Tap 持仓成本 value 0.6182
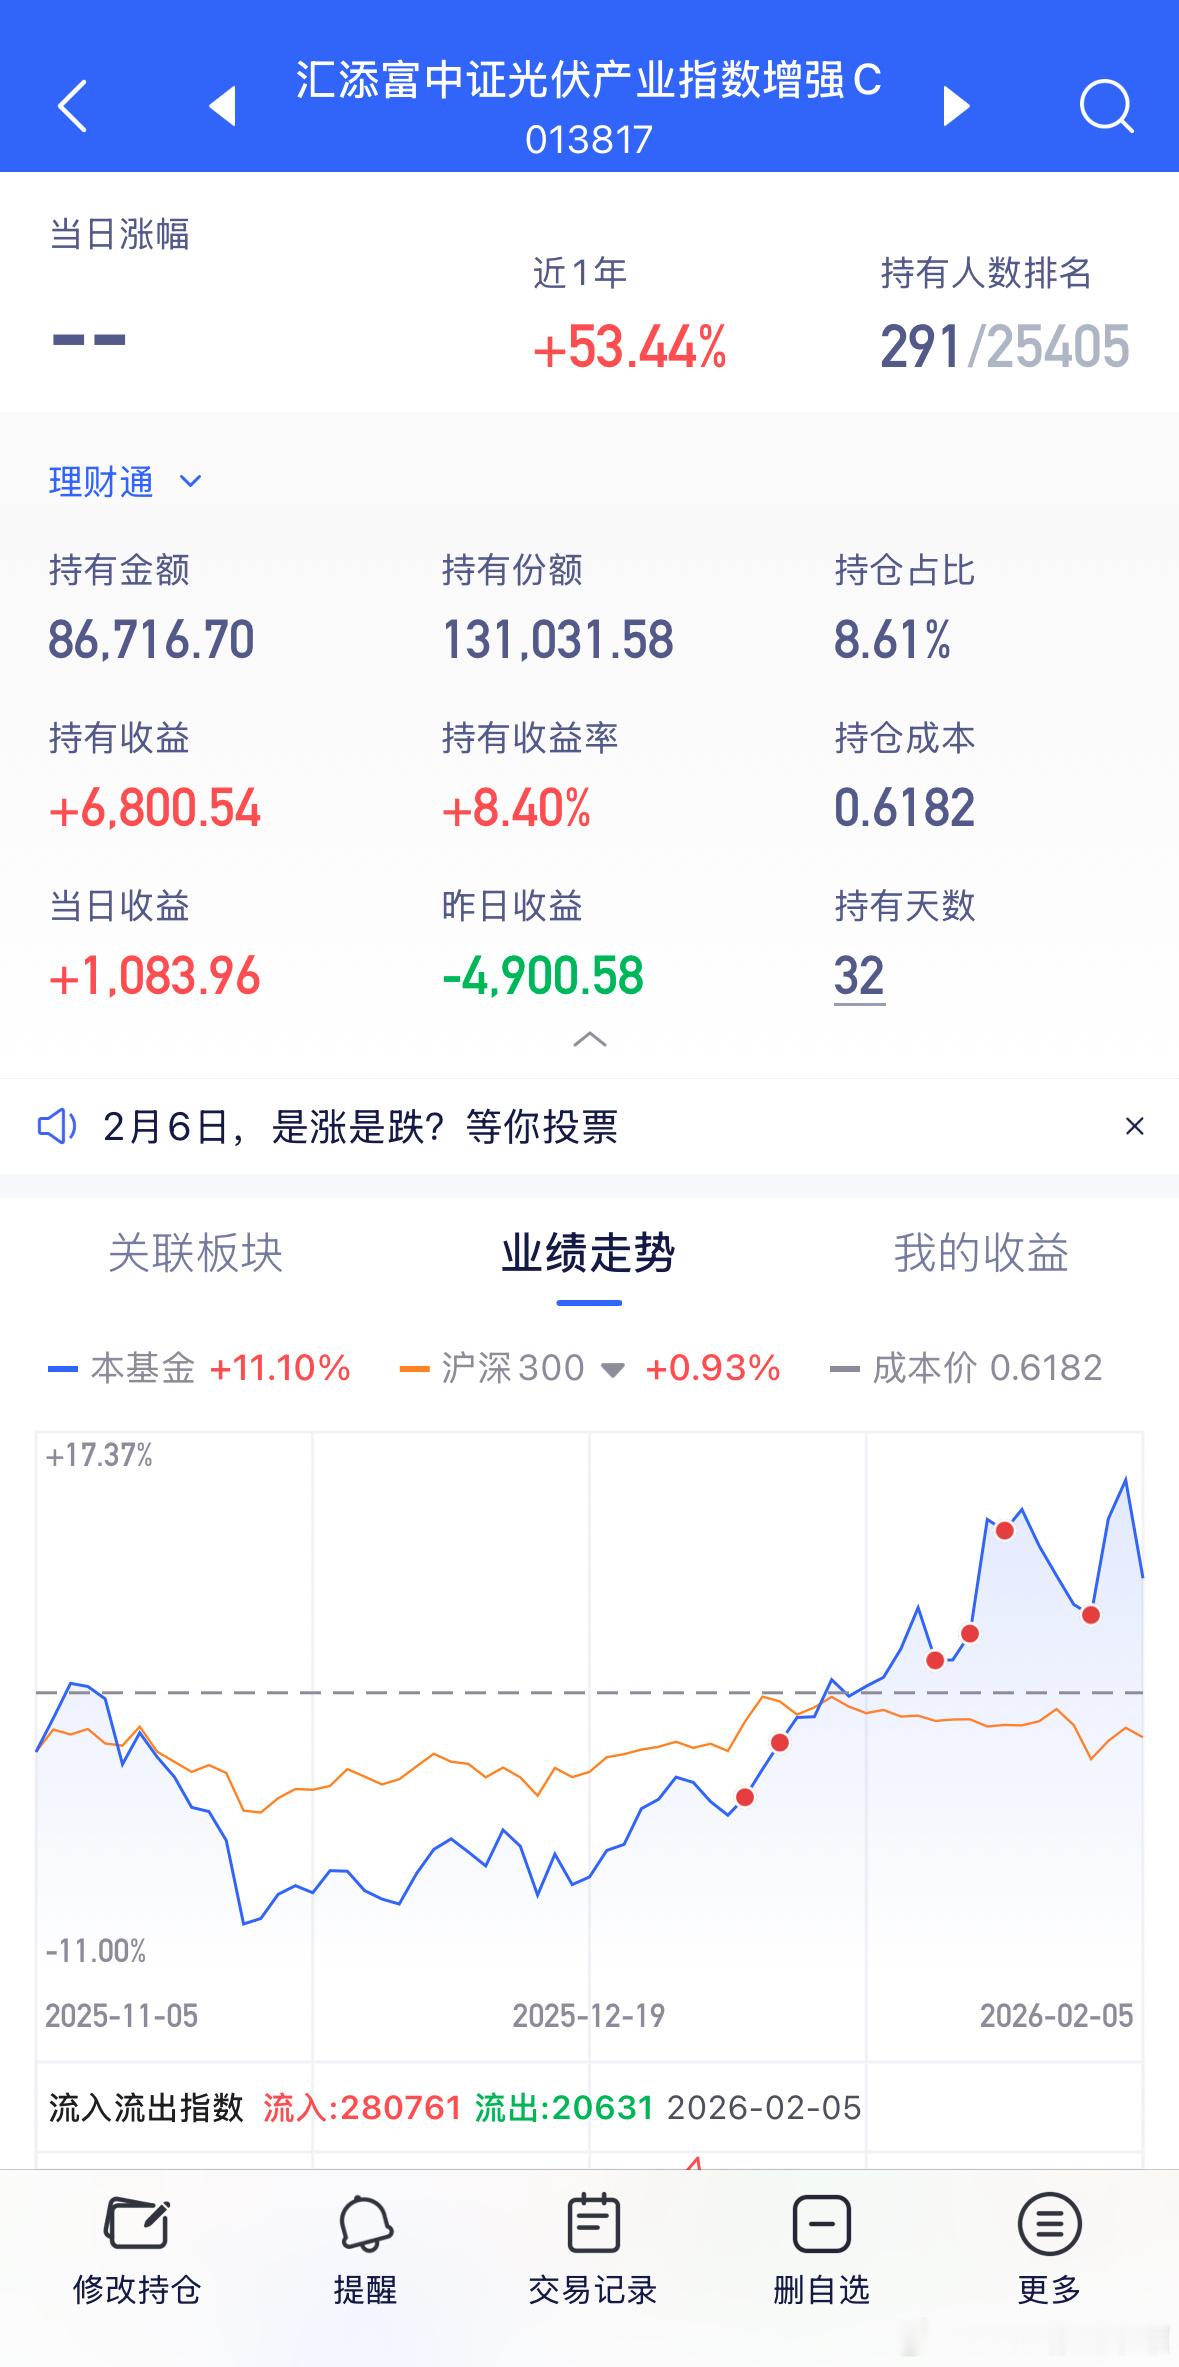This screenshot has height=2367, width=1179. click(x=904, y=808)
